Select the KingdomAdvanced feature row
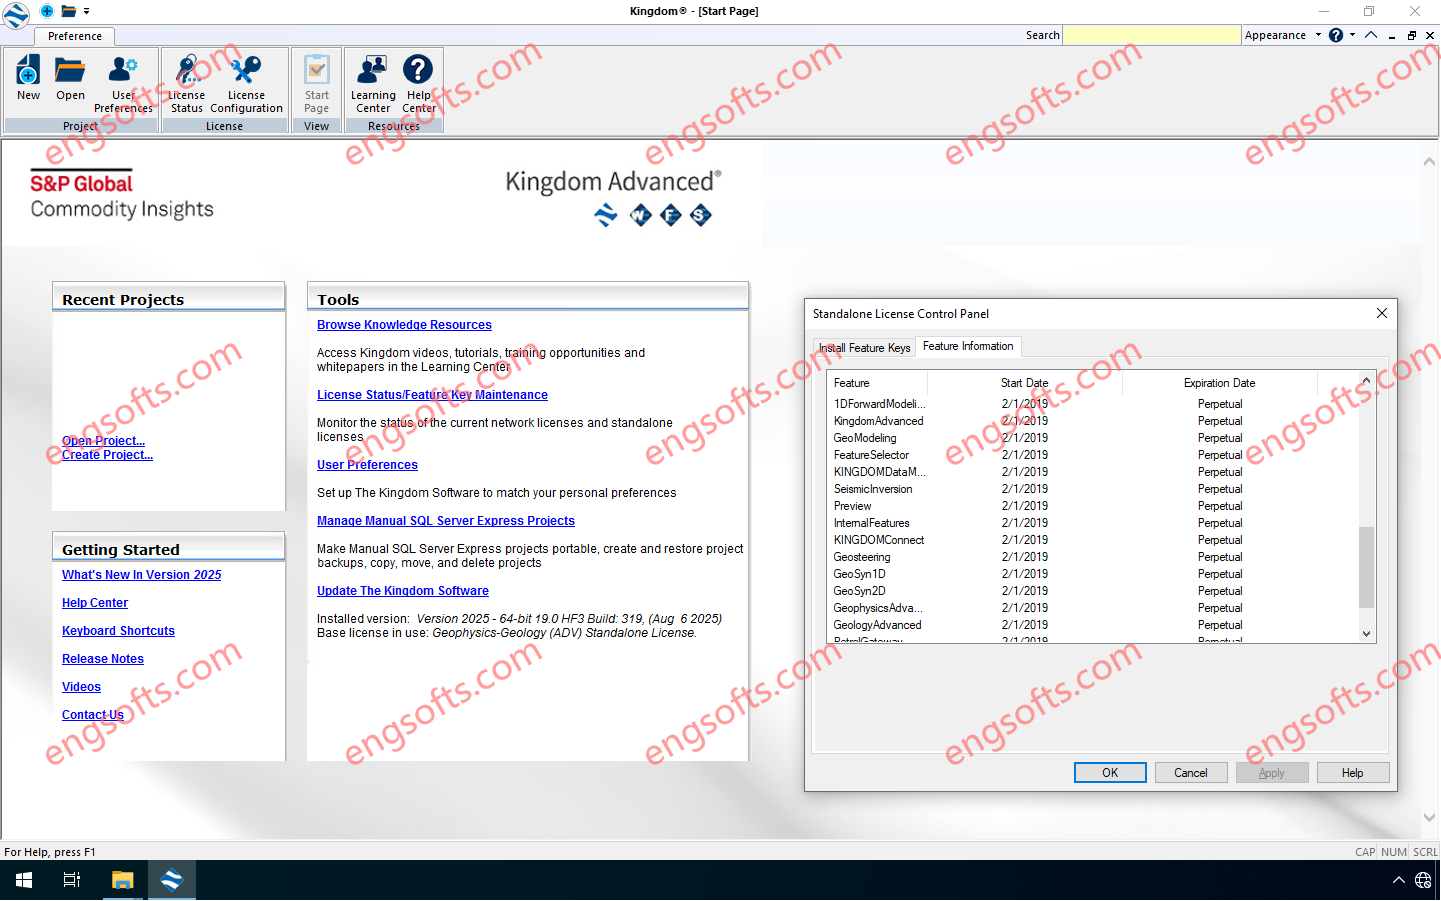 (x=1093, y=421)
